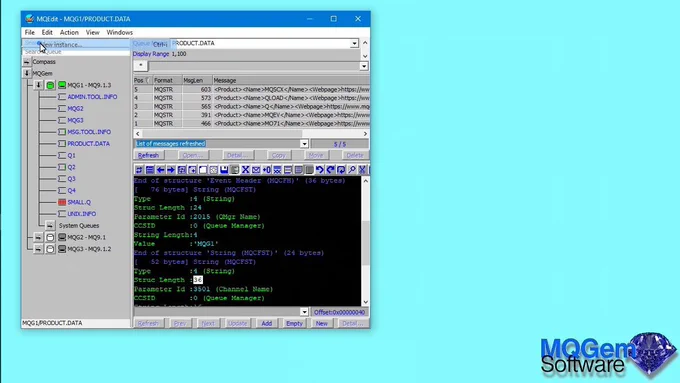Select the message row with MsgLen 603
The image size is (680, 383).
click(x=252, y=89)
